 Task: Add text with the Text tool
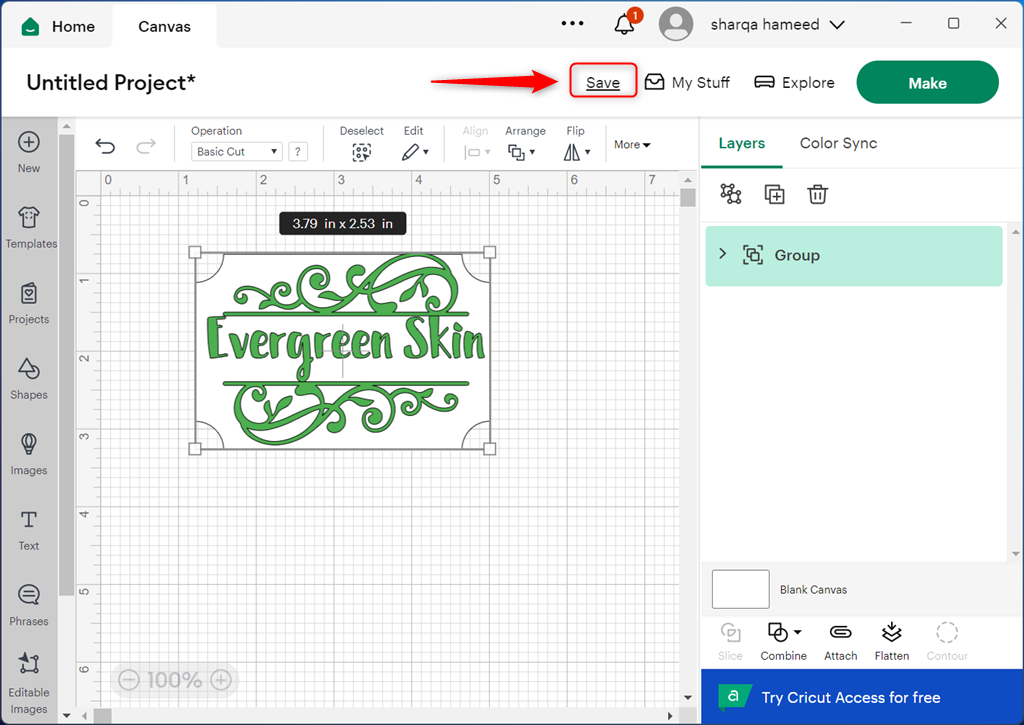29,529
